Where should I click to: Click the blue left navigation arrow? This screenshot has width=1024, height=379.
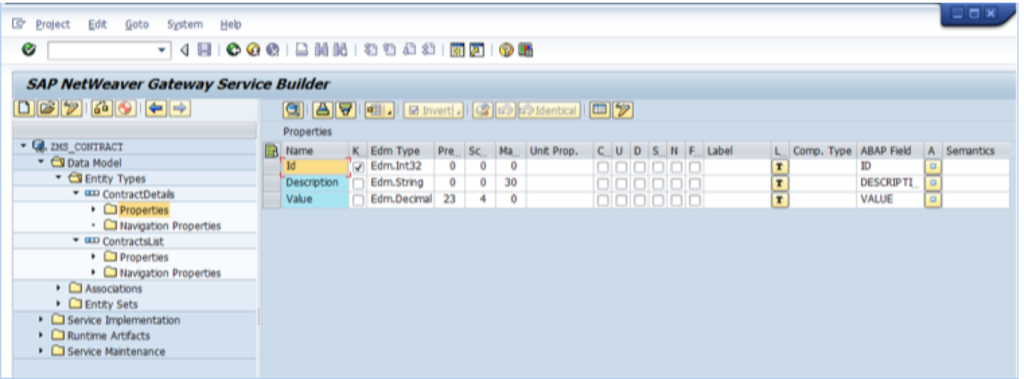(x=155, y=108)
